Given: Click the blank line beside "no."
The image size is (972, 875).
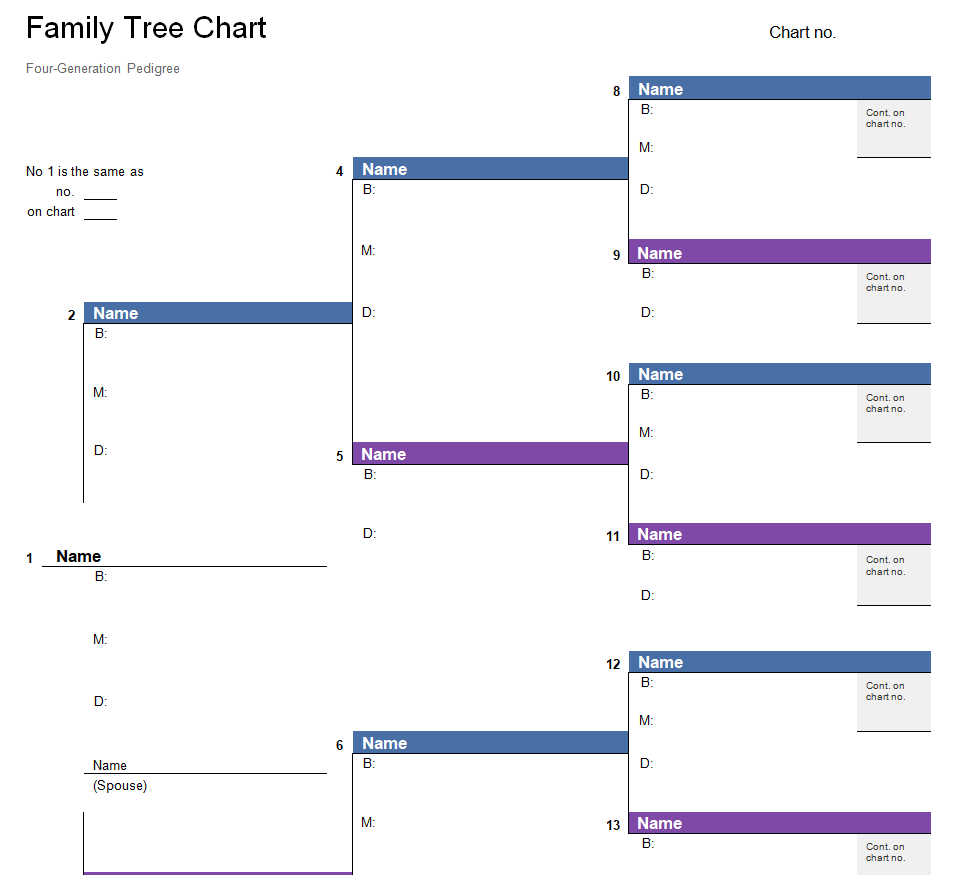Looking at the screenshot, I should [x=100, y=192].
